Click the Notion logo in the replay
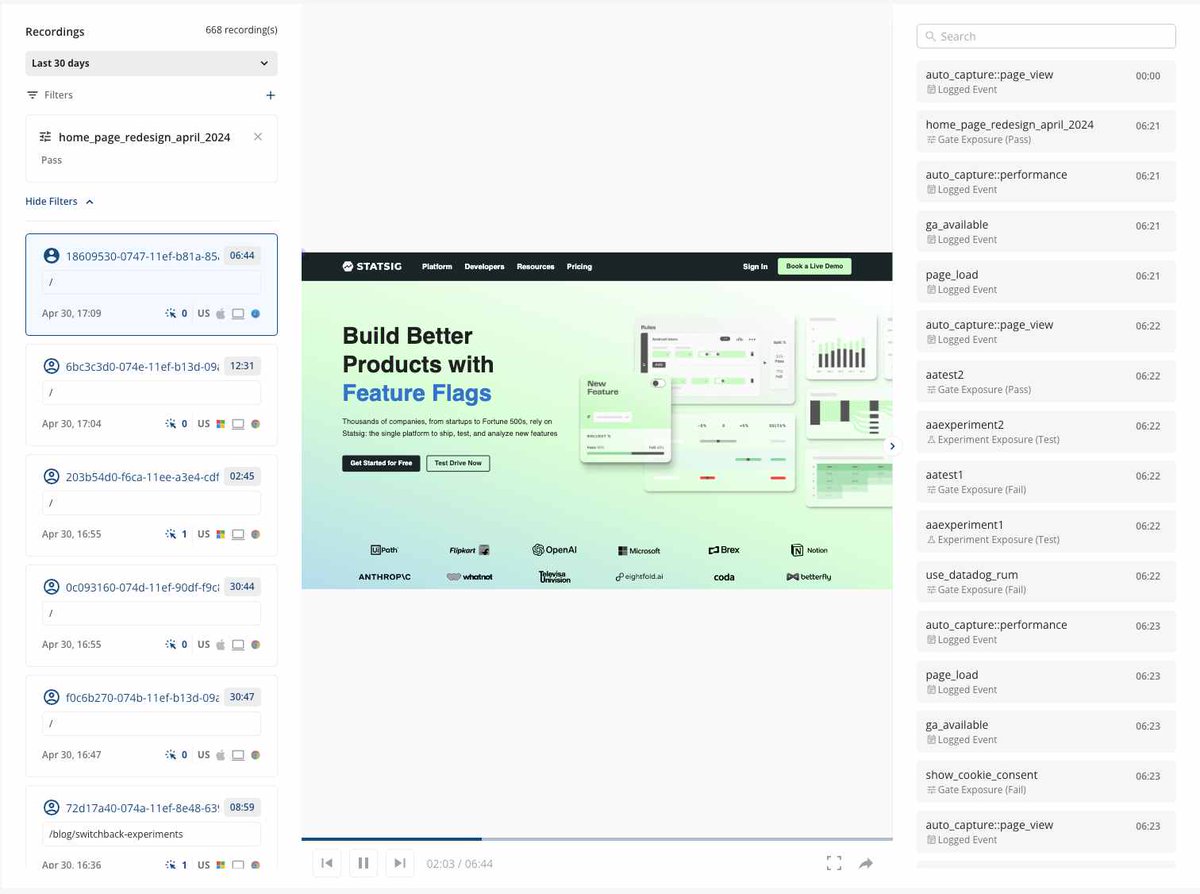The width and height of the screenshot is (1200, 894). pyautogui.click(x=809, y=550)
